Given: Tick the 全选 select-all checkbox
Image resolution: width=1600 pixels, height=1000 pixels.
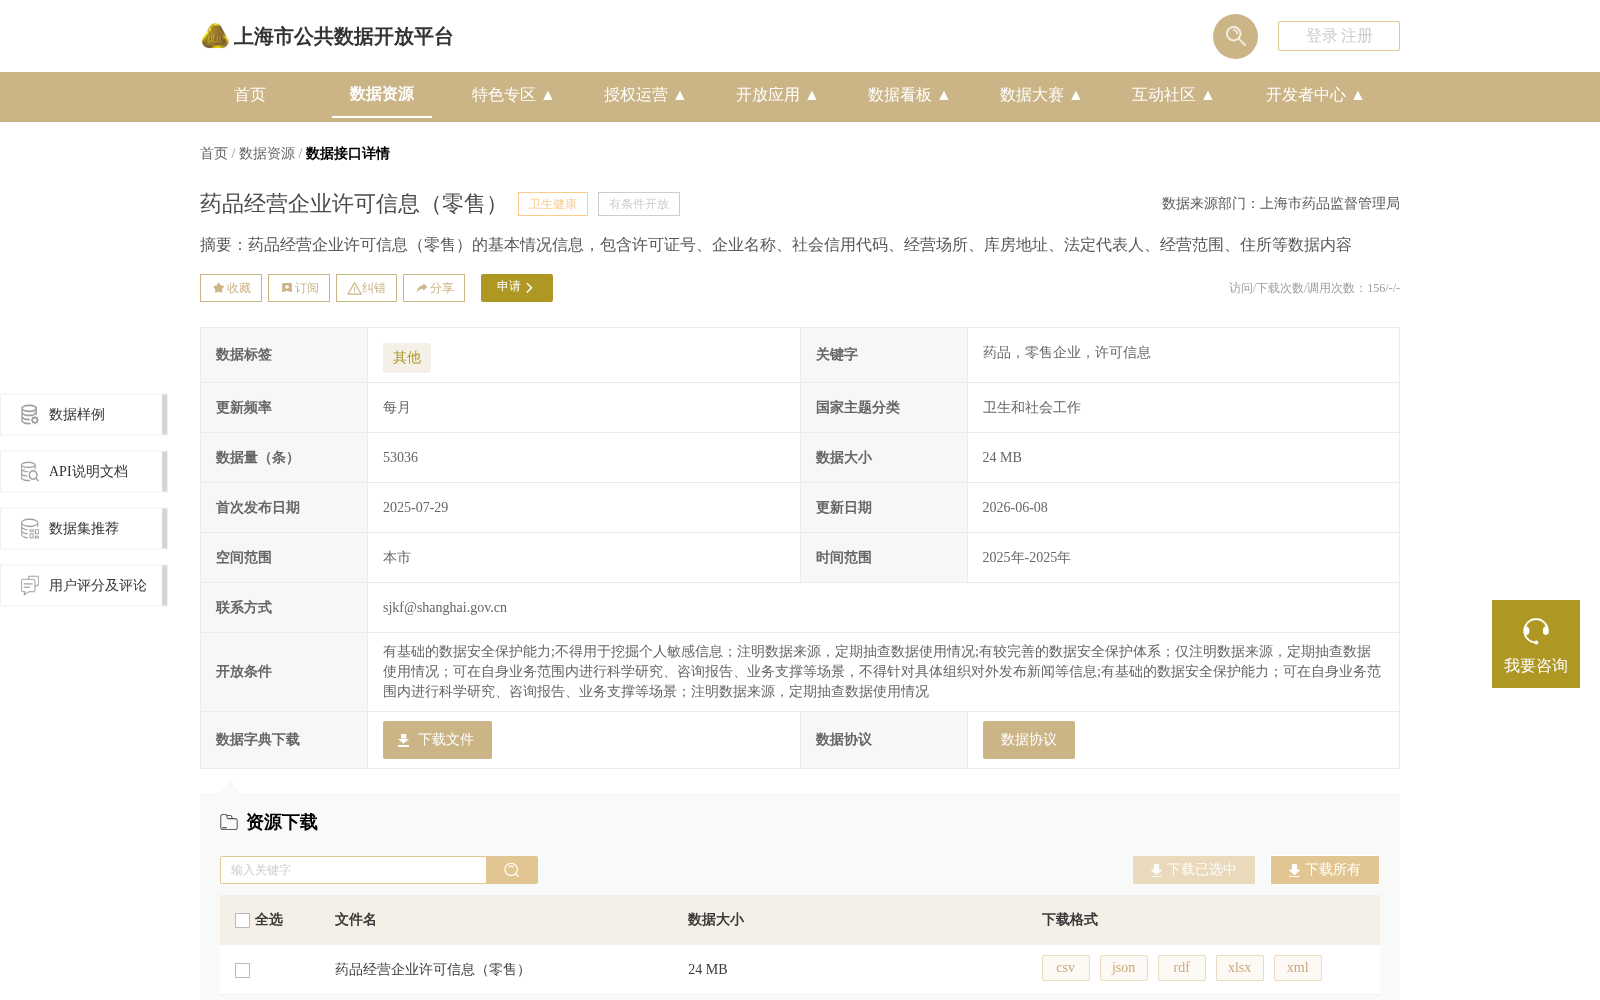Looking at the screenshot, I should coord(242,920).
